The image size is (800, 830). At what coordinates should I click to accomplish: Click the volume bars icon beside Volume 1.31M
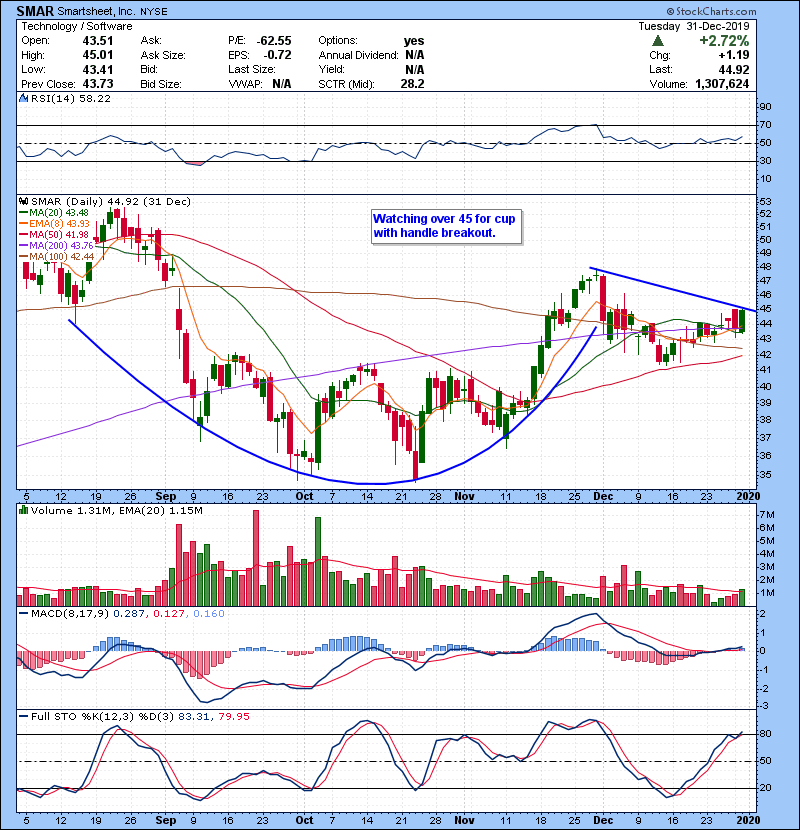pyautogui.click(x=23, y=510)
